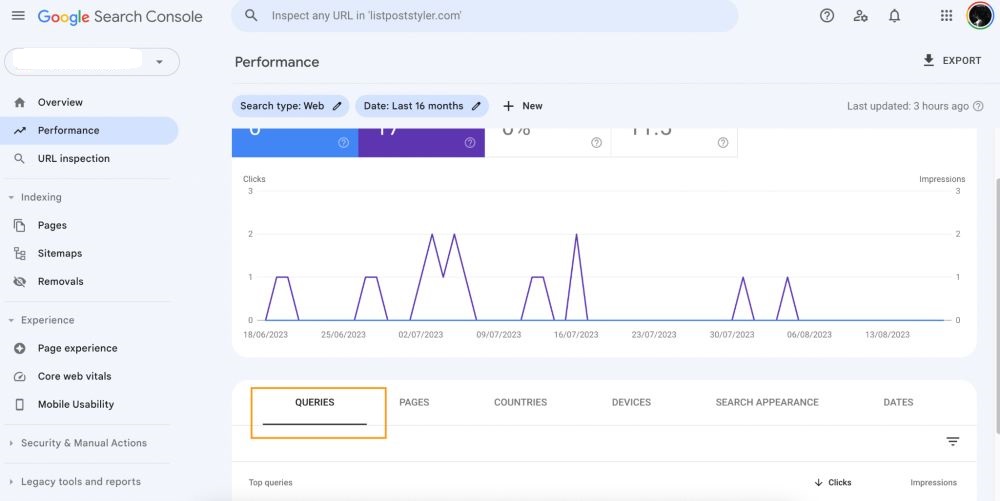Switch to the Dates tab

tap(898, 402)
